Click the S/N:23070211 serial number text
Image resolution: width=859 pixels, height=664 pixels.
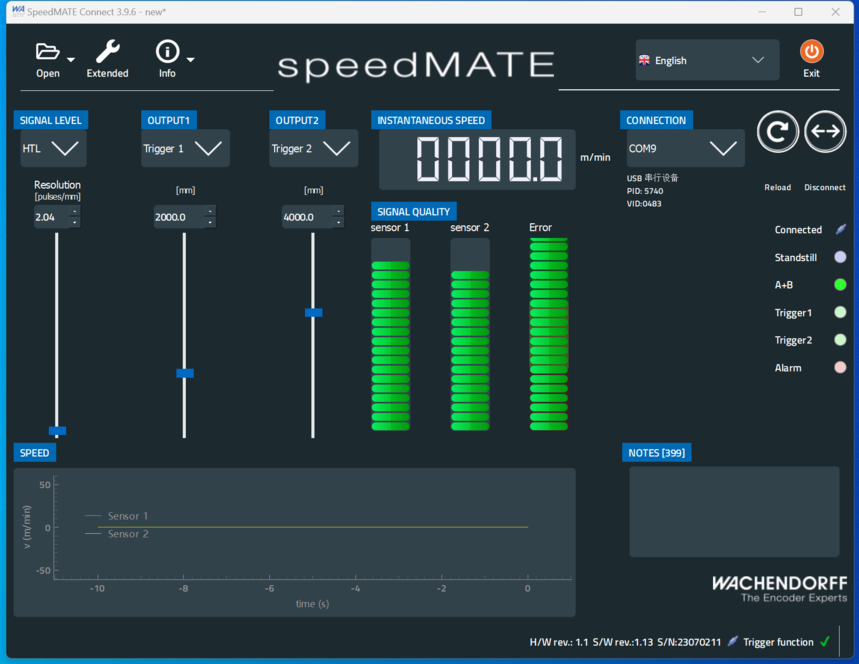689,642
